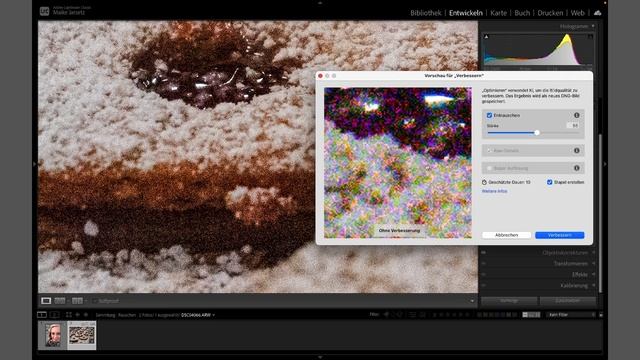Switch to the Buch module
The width and height of the screenshot is (640, 360).
click(x=522, y=13)
